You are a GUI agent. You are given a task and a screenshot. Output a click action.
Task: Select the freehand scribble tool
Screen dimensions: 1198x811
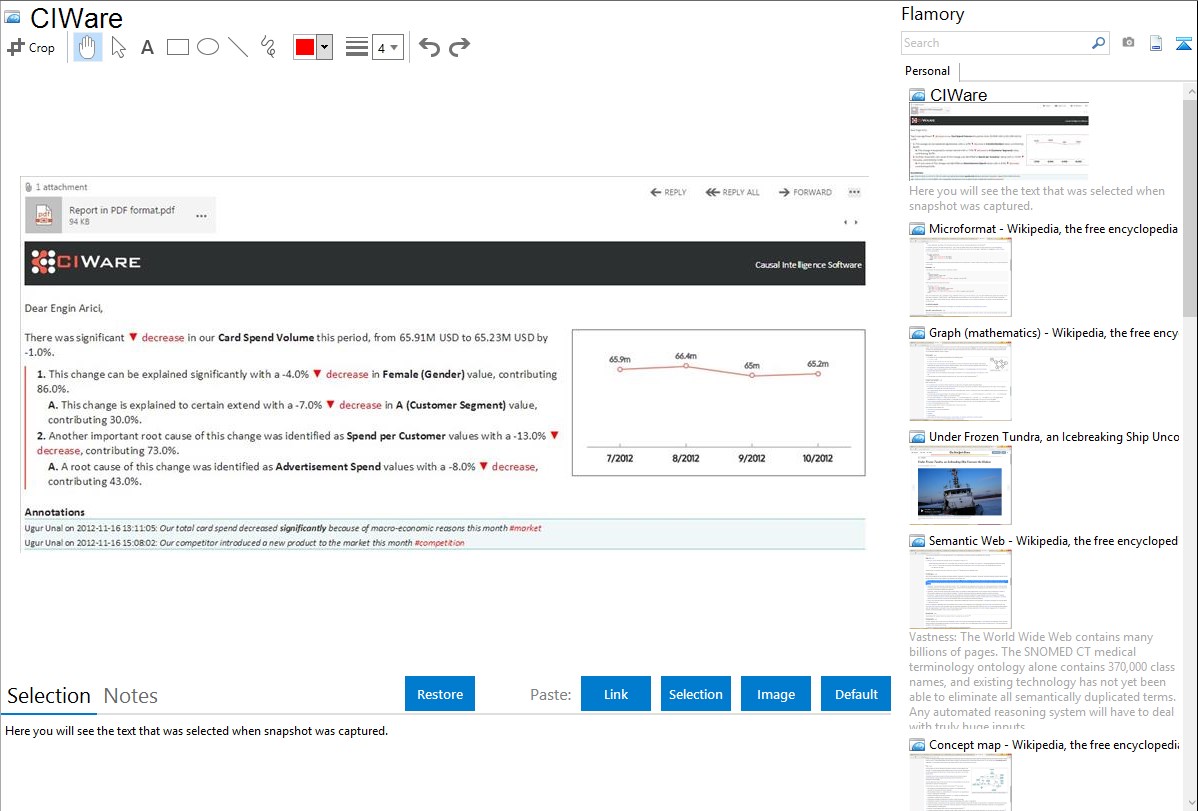tap(268, 47)
